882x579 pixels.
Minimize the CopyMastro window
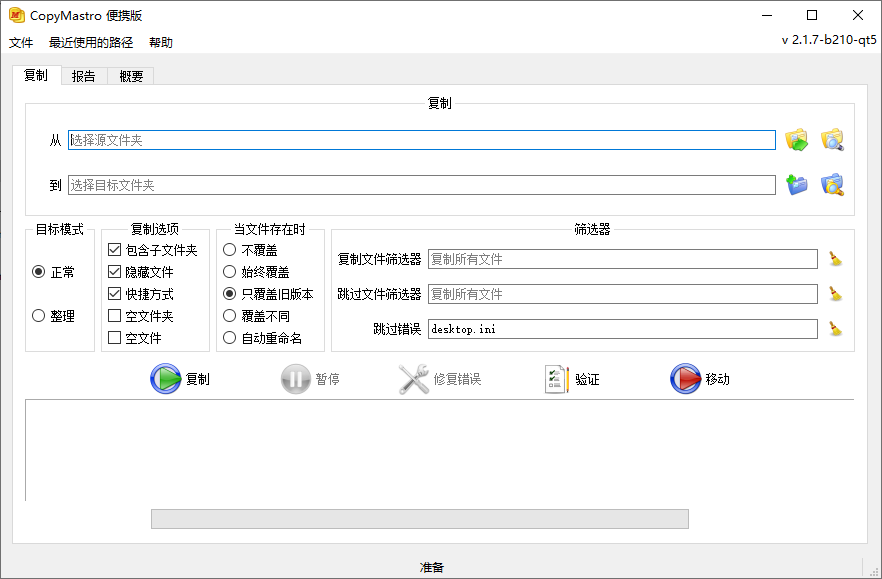click(767, 15)
